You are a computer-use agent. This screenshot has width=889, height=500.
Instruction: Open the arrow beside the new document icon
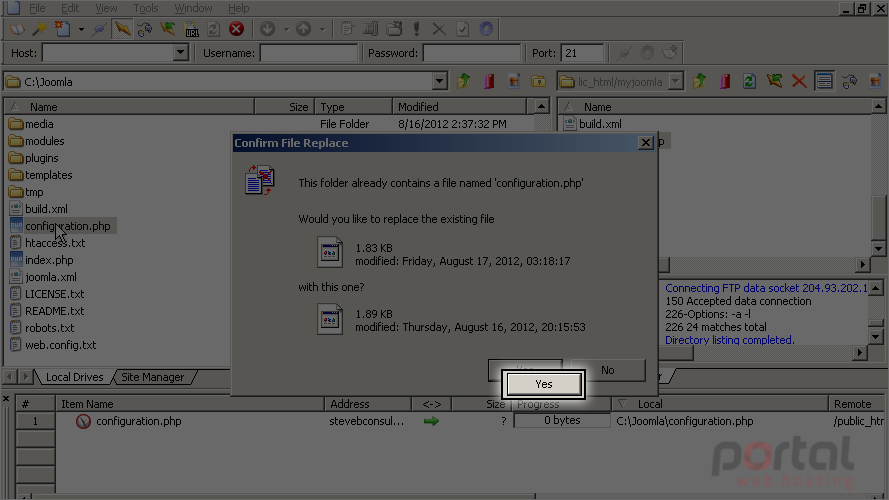pyautogui.click(x=81, y=29)
